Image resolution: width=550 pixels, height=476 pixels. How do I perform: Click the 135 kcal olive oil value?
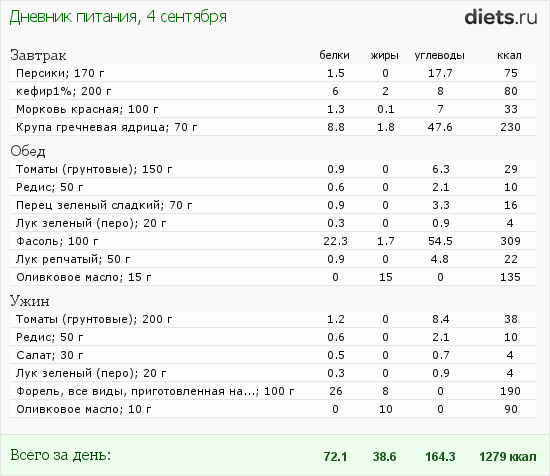[x=510, y=277]
